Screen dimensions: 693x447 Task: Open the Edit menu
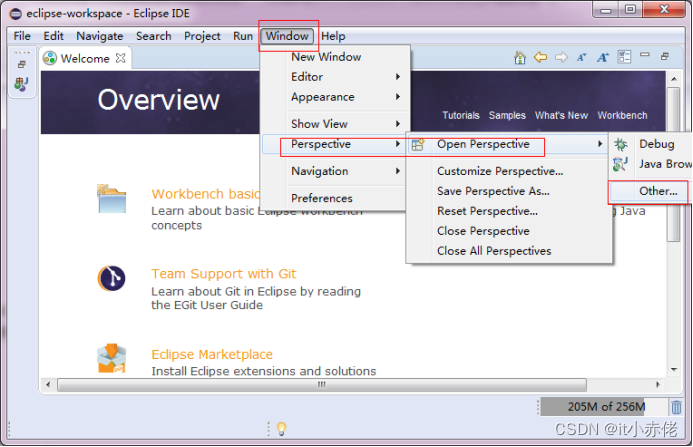click(x=53, y=36)
